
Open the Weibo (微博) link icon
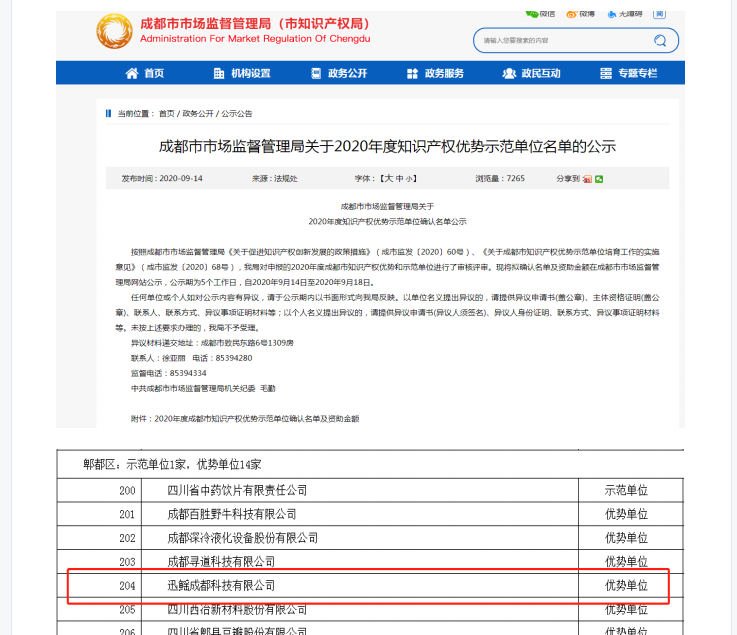pyautogui.click(x=572, y=15)
